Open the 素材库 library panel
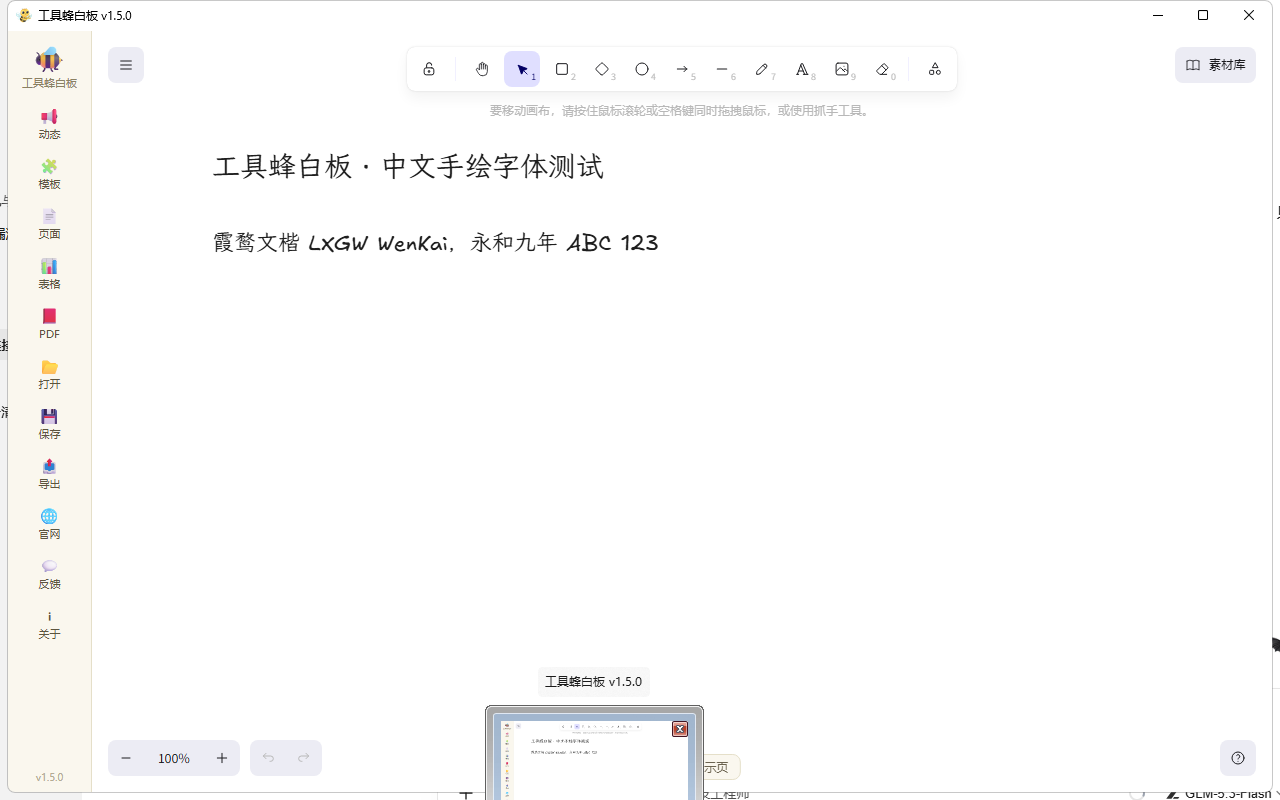 1215,65
